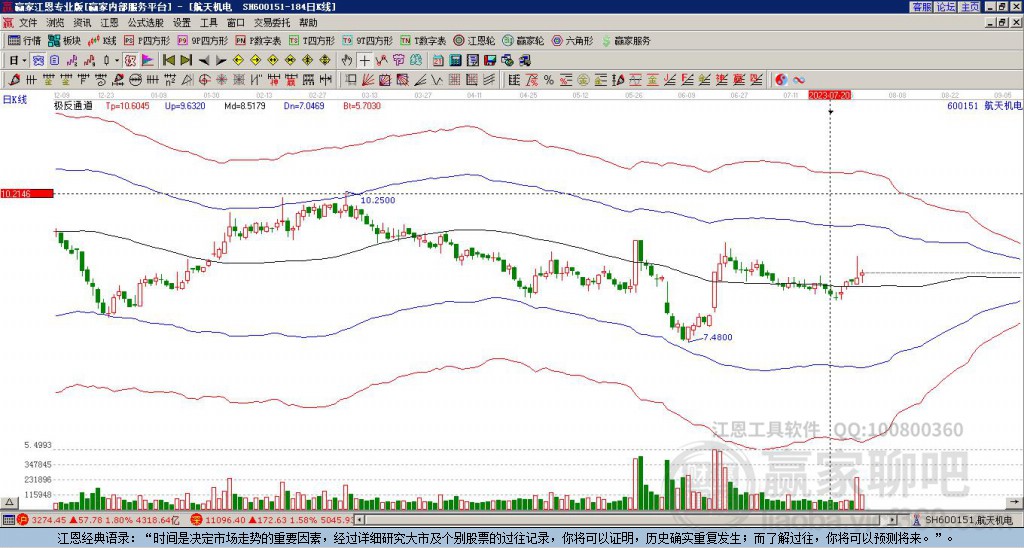Image resolution: width=1024 pixels, height=548 pixels.
Task: Click the yin-yang circle icon
Action: coord(781,80)
